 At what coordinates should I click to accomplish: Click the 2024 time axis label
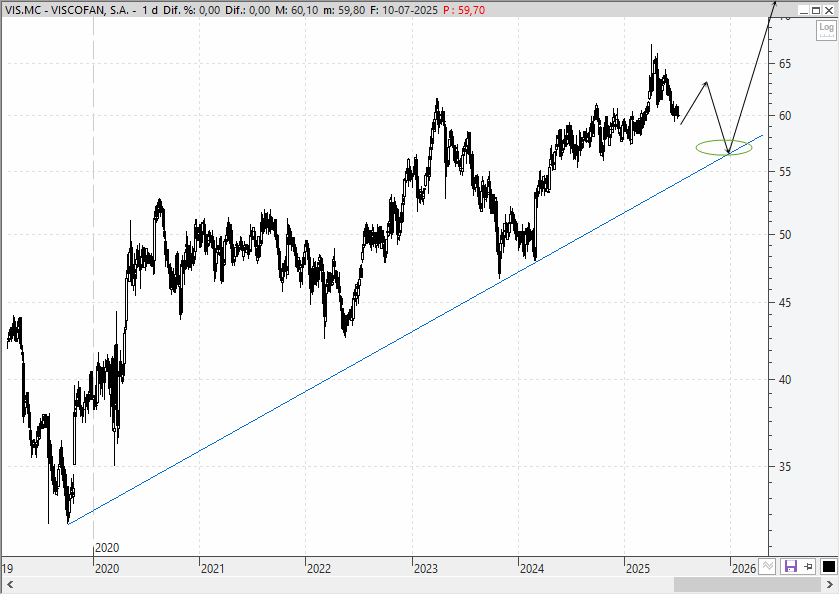click(x=531, y=568)
